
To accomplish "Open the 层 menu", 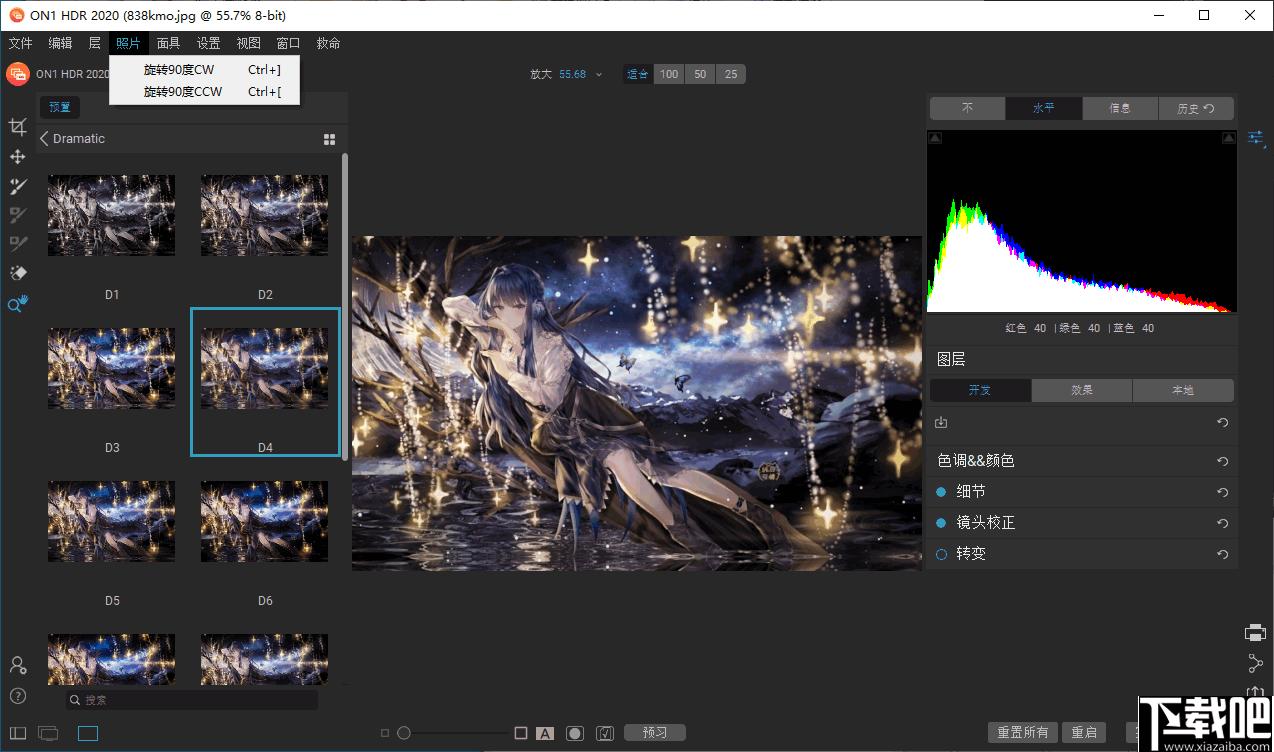I will [x=95, y=43].
